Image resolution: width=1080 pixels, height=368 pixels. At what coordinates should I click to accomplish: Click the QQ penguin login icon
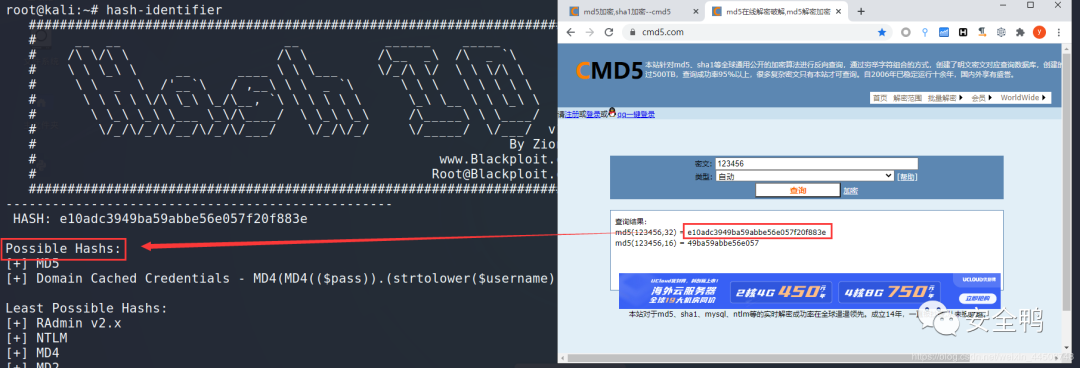612,113
